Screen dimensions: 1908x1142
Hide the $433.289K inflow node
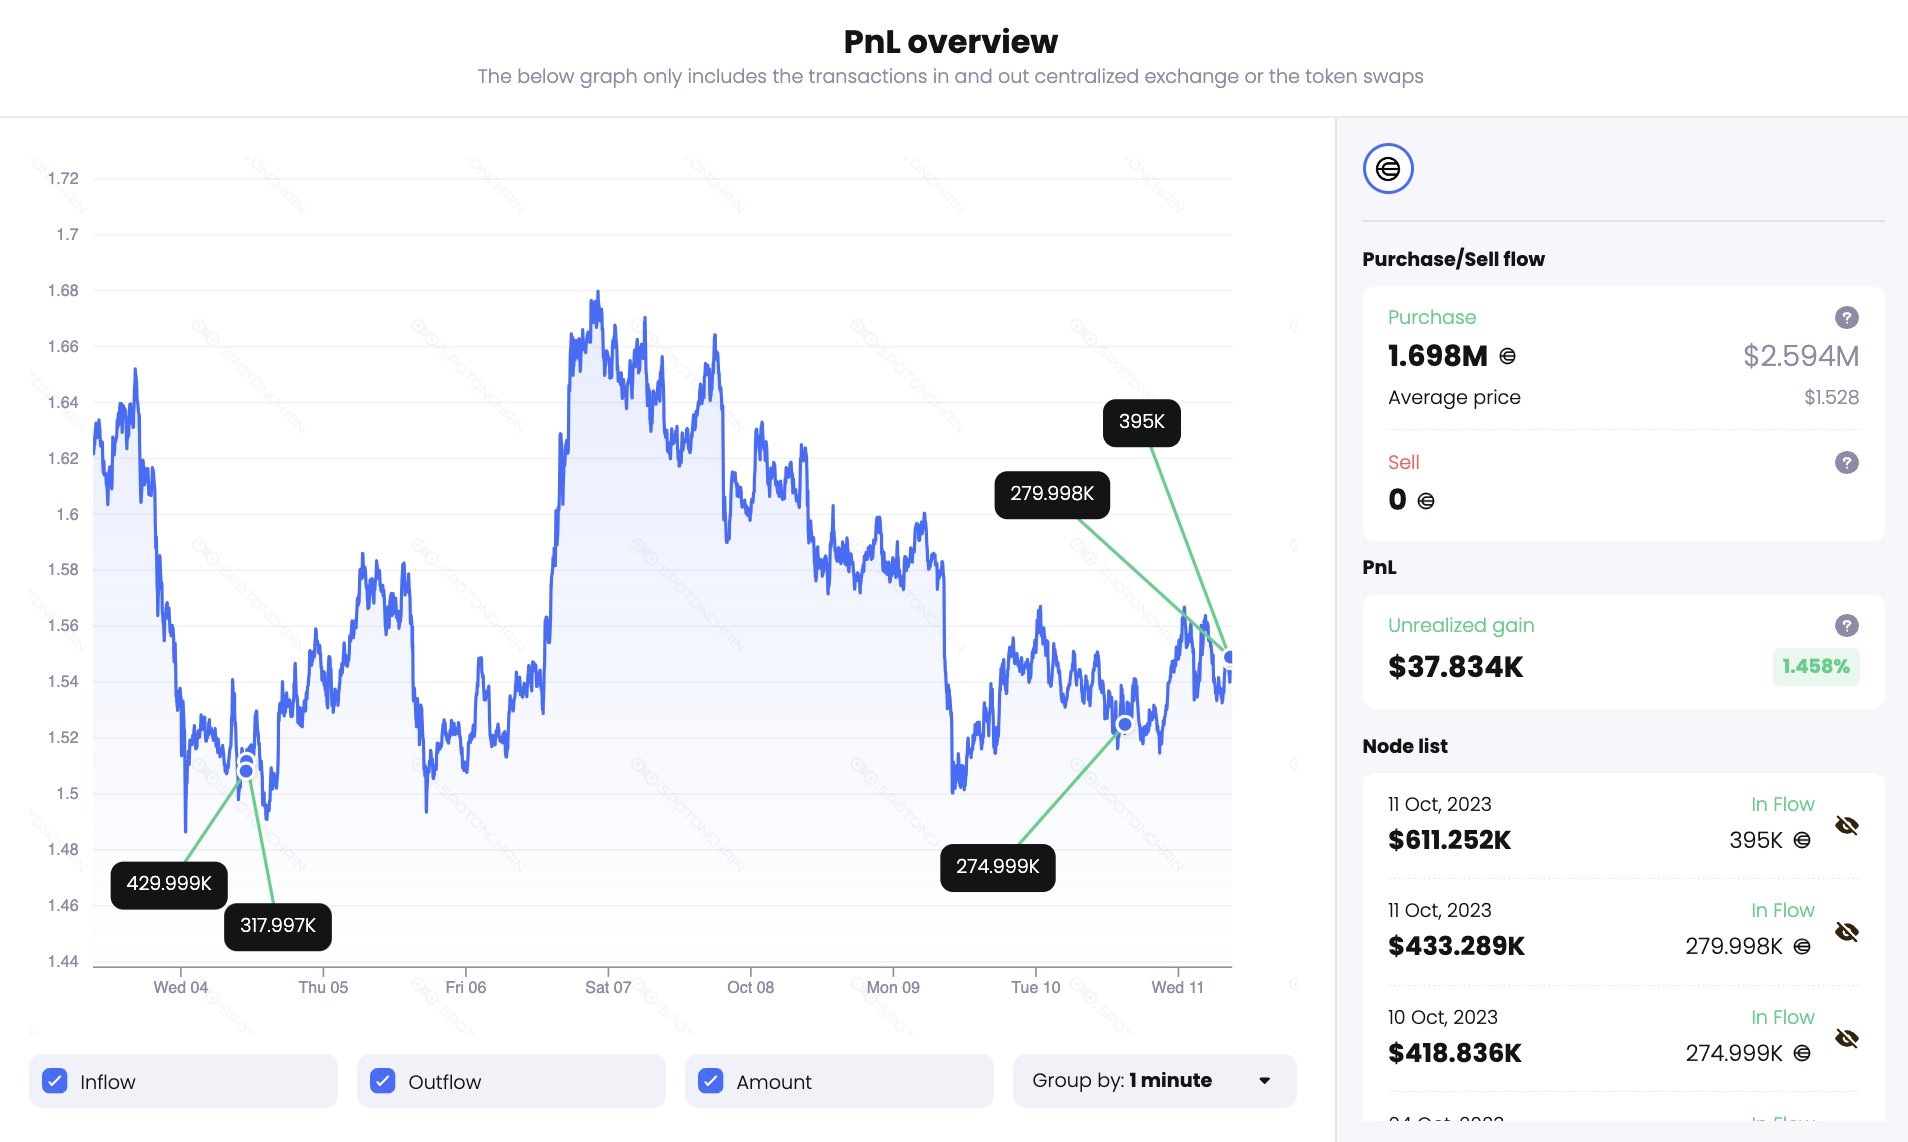click(x=1846, y=932)
